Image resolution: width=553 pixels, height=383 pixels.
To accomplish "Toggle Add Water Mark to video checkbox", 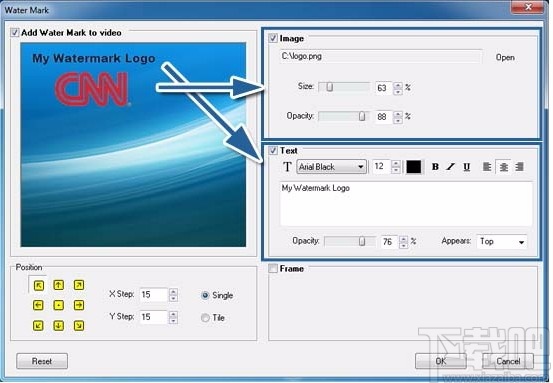I will tap(14, 33).
